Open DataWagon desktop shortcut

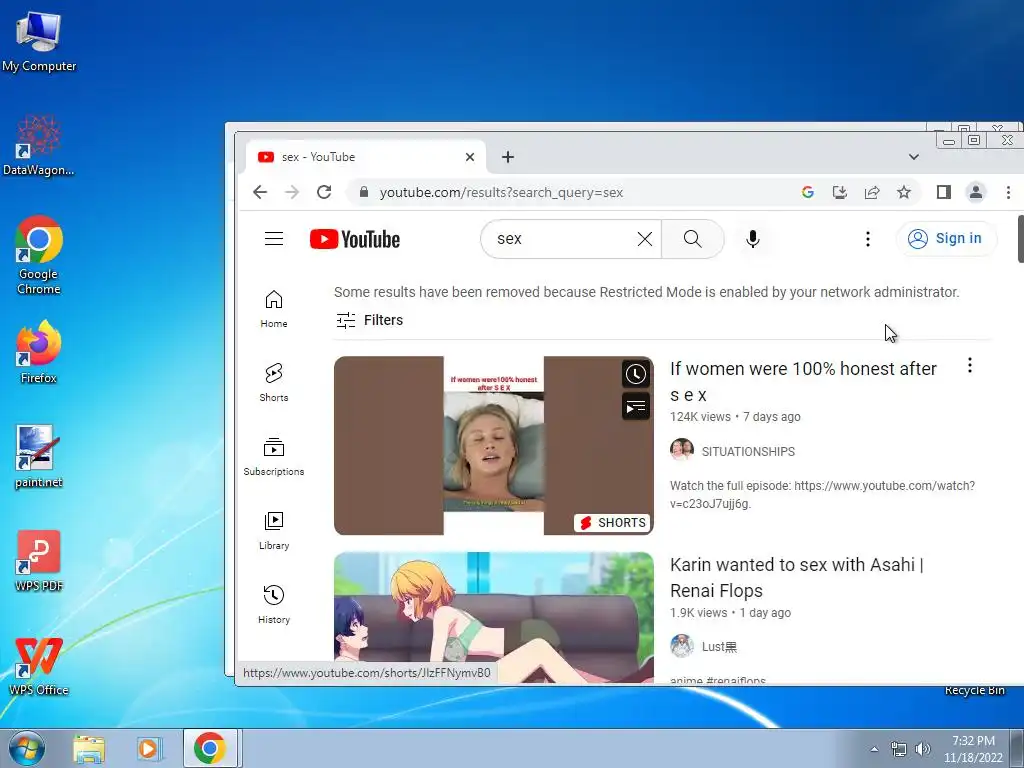39,146
